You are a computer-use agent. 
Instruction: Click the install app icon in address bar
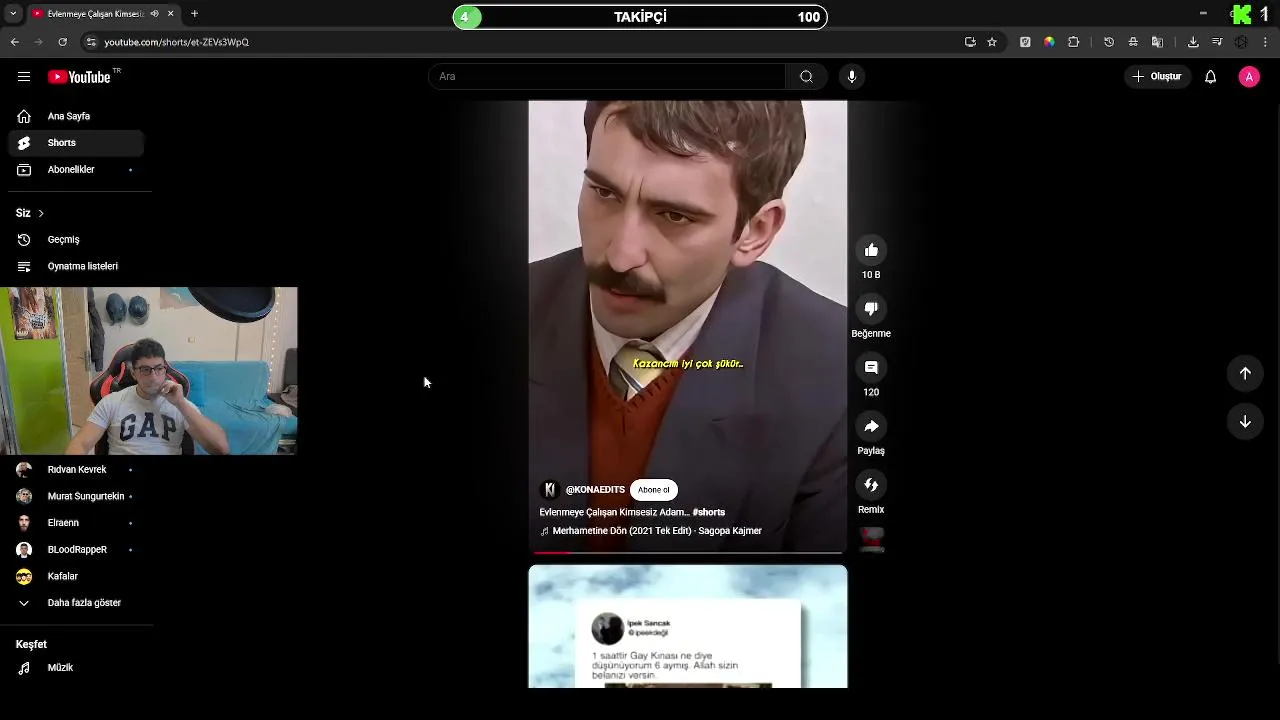point(970,42)
